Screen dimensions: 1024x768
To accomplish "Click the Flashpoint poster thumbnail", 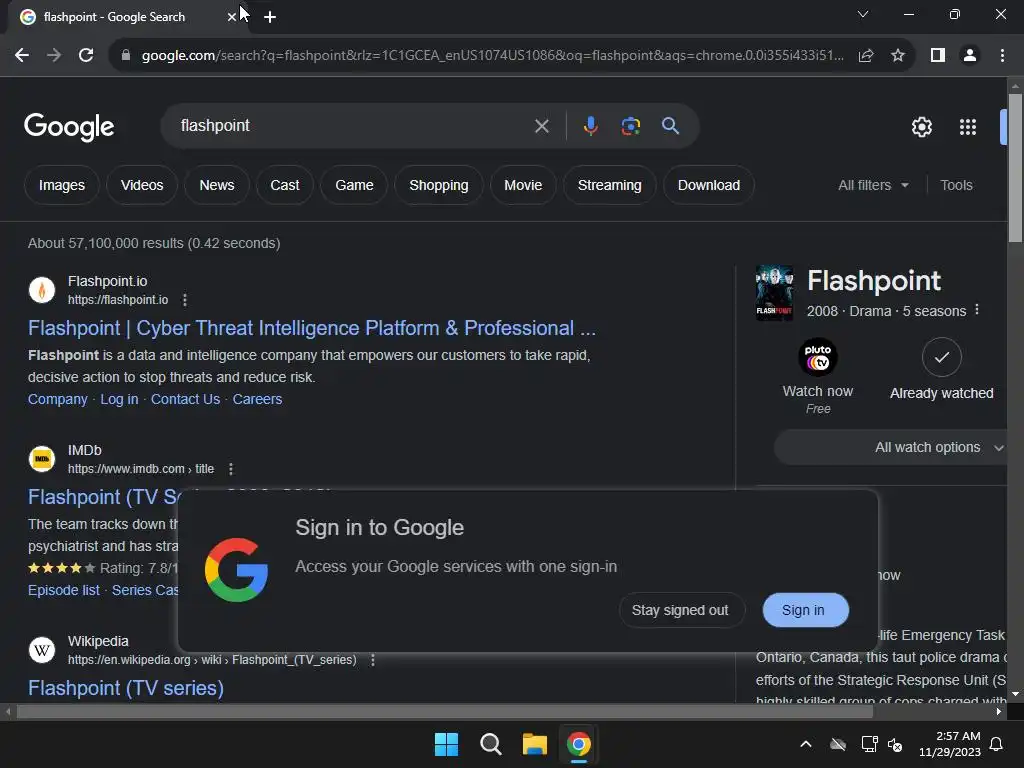I will click(x=775, y=293).
